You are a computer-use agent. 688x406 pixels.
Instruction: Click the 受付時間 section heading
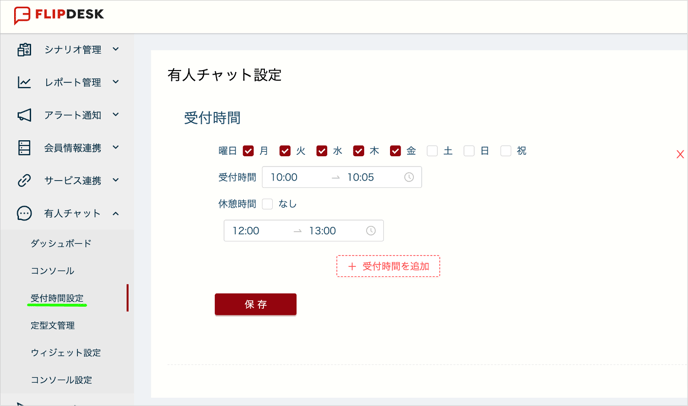click(x=212, y=118)
